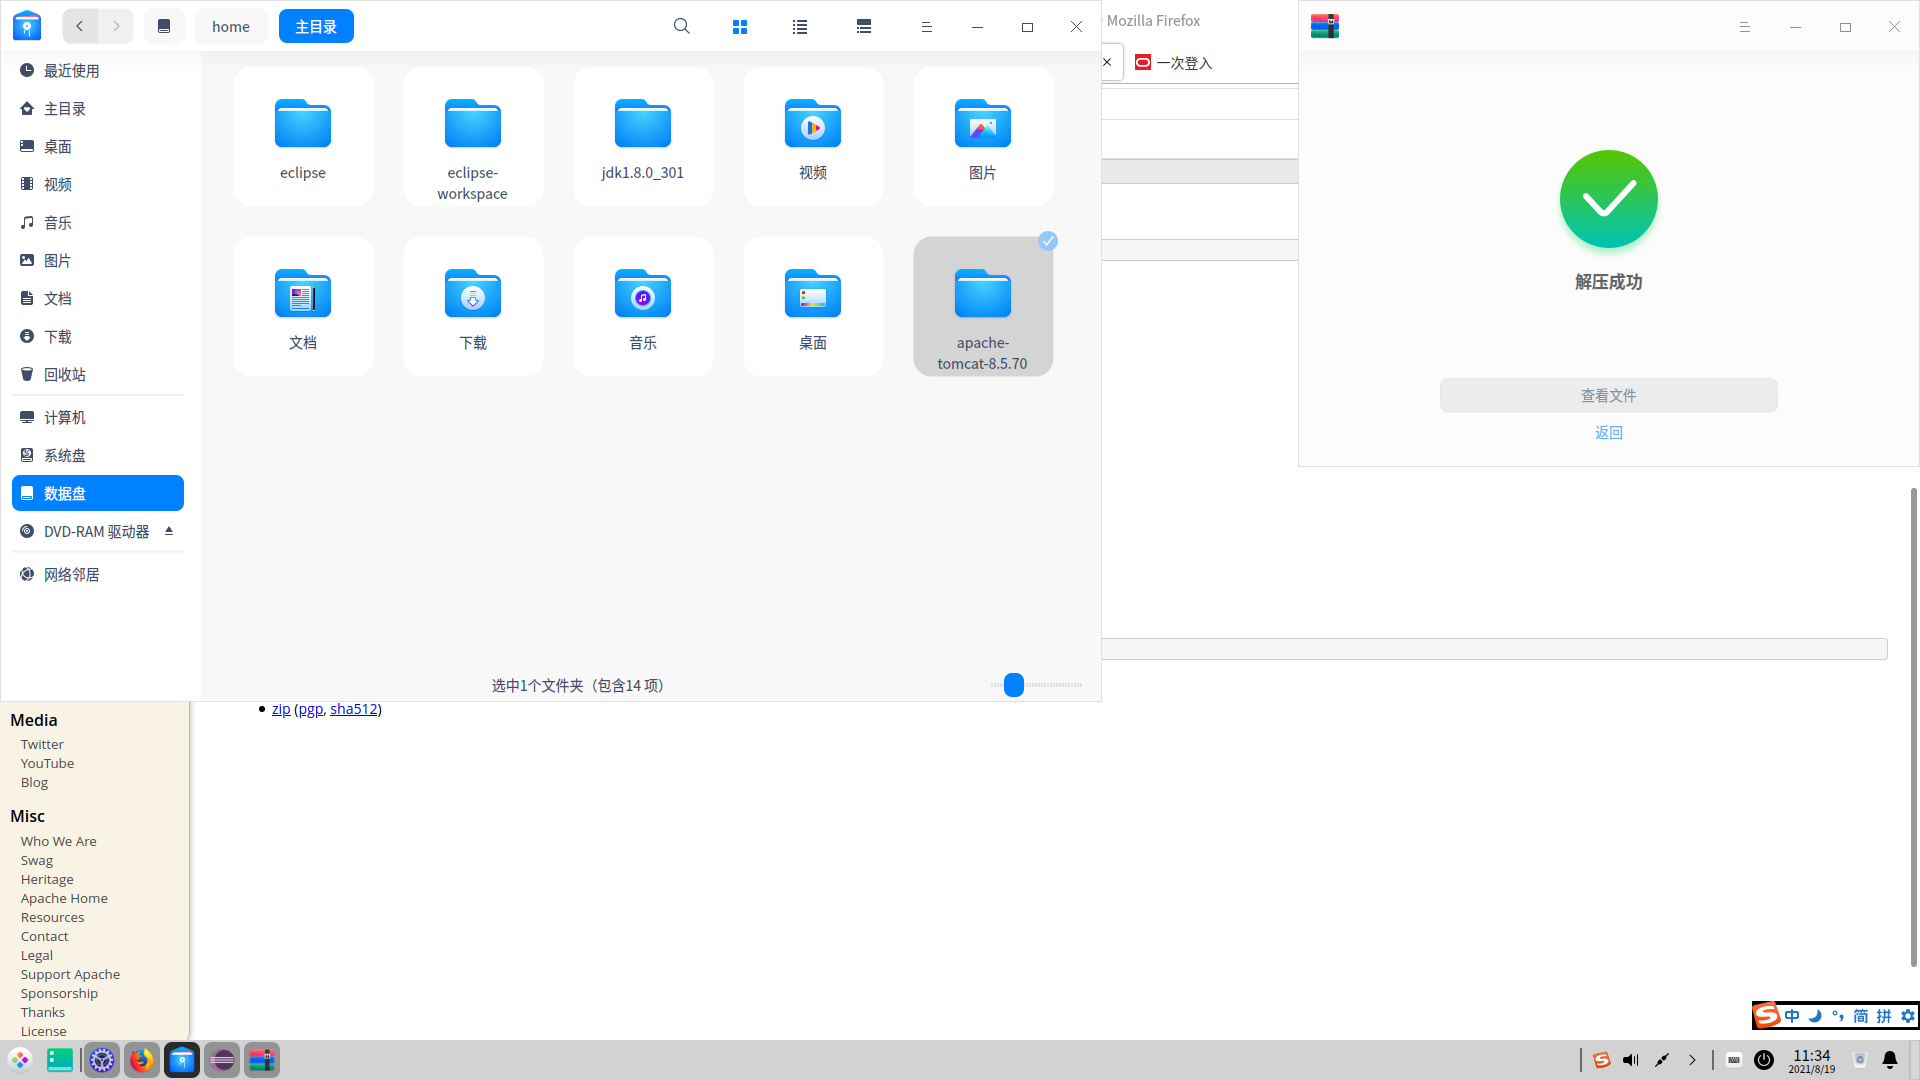Click the icon size zoom slider
This screenshot has height=1080, width=1920.
pos(1014,685)
